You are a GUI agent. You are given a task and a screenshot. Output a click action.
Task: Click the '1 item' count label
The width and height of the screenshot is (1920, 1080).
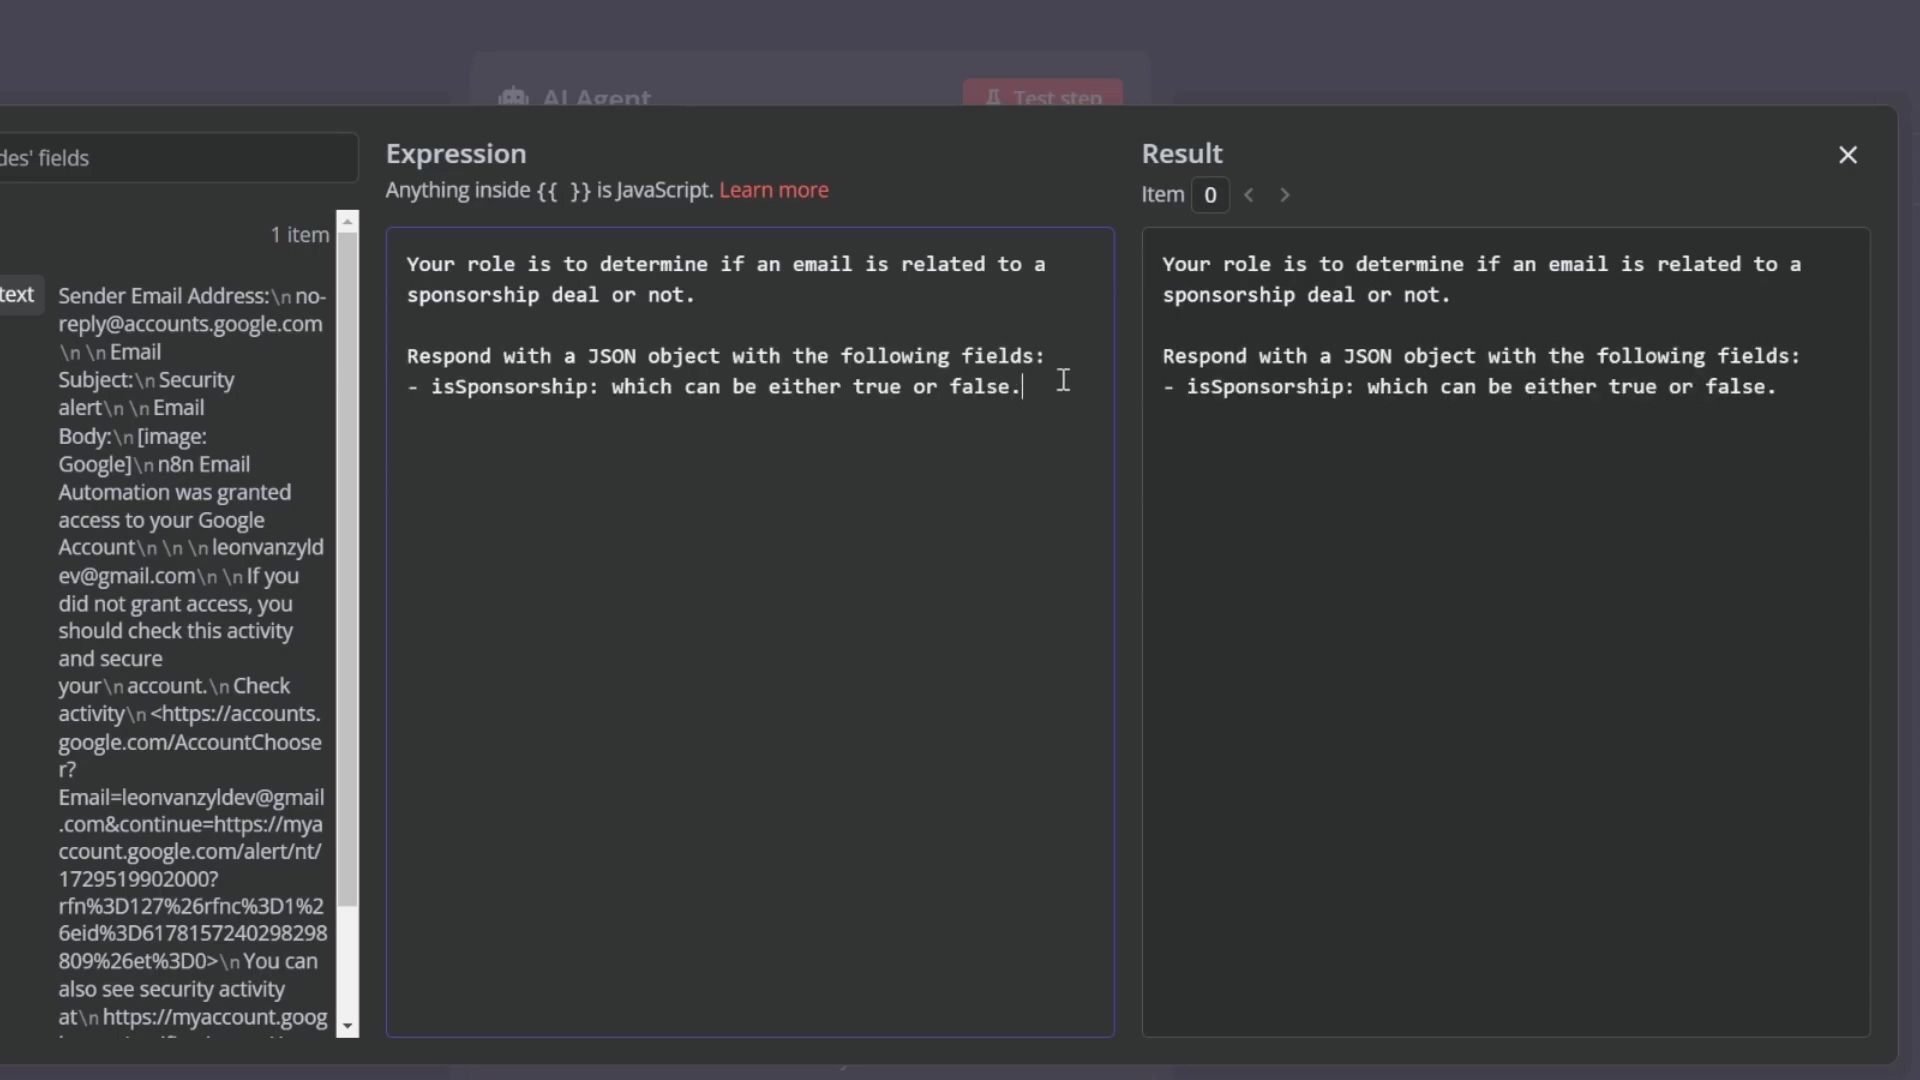tap(299, 235)
